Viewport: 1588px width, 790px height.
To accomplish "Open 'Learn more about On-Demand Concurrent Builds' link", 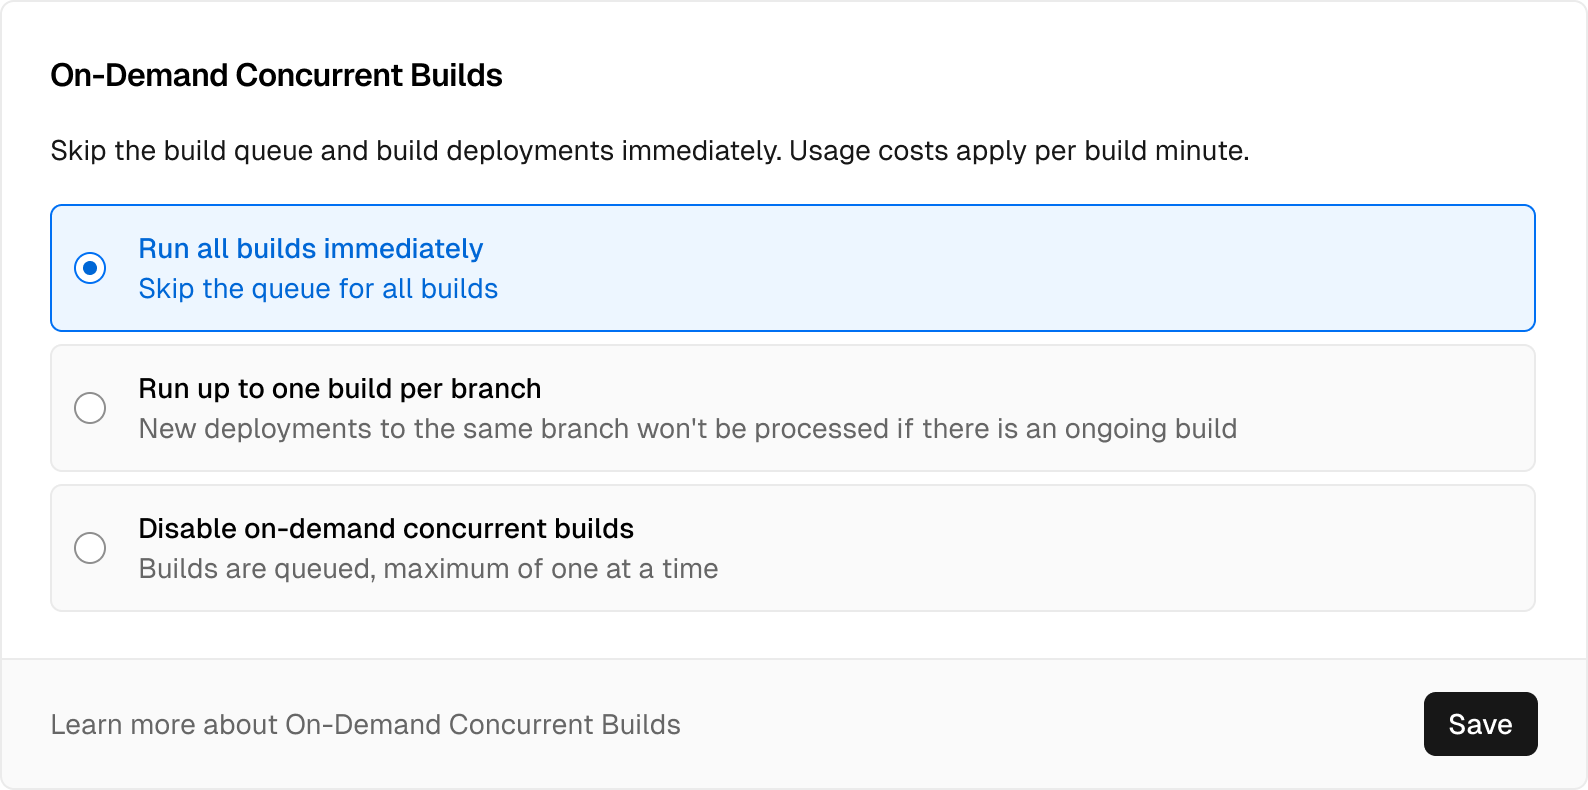I will (365, 724).
